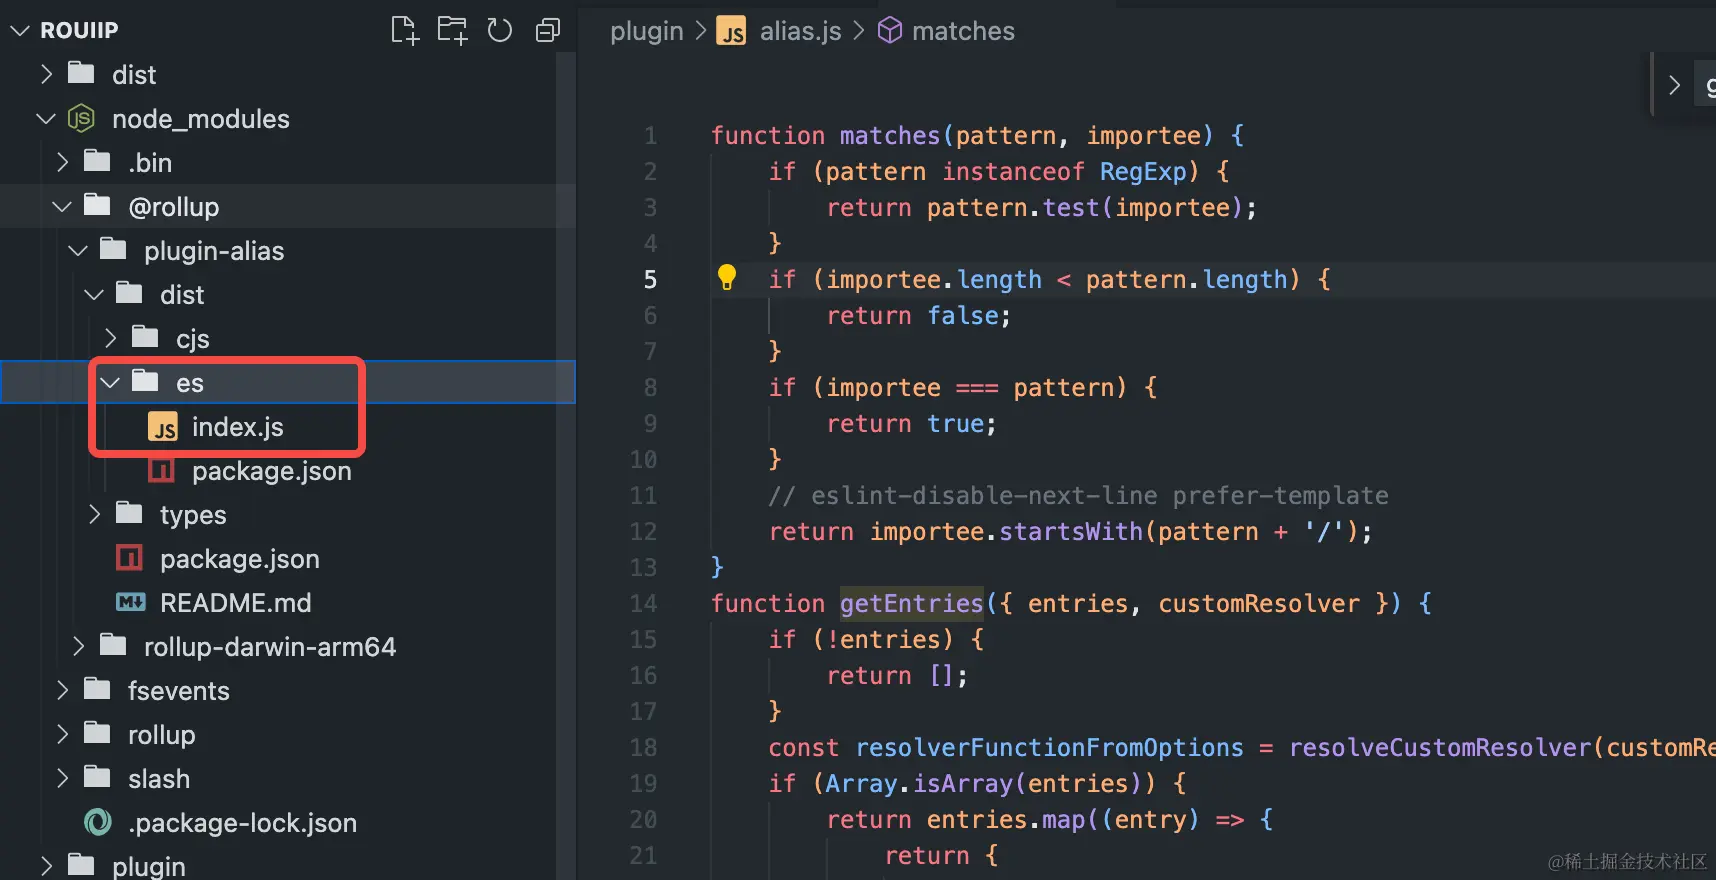Click the icon beside .package-lock.json
The image size is (1716, 880).
(x=98, y=823)
